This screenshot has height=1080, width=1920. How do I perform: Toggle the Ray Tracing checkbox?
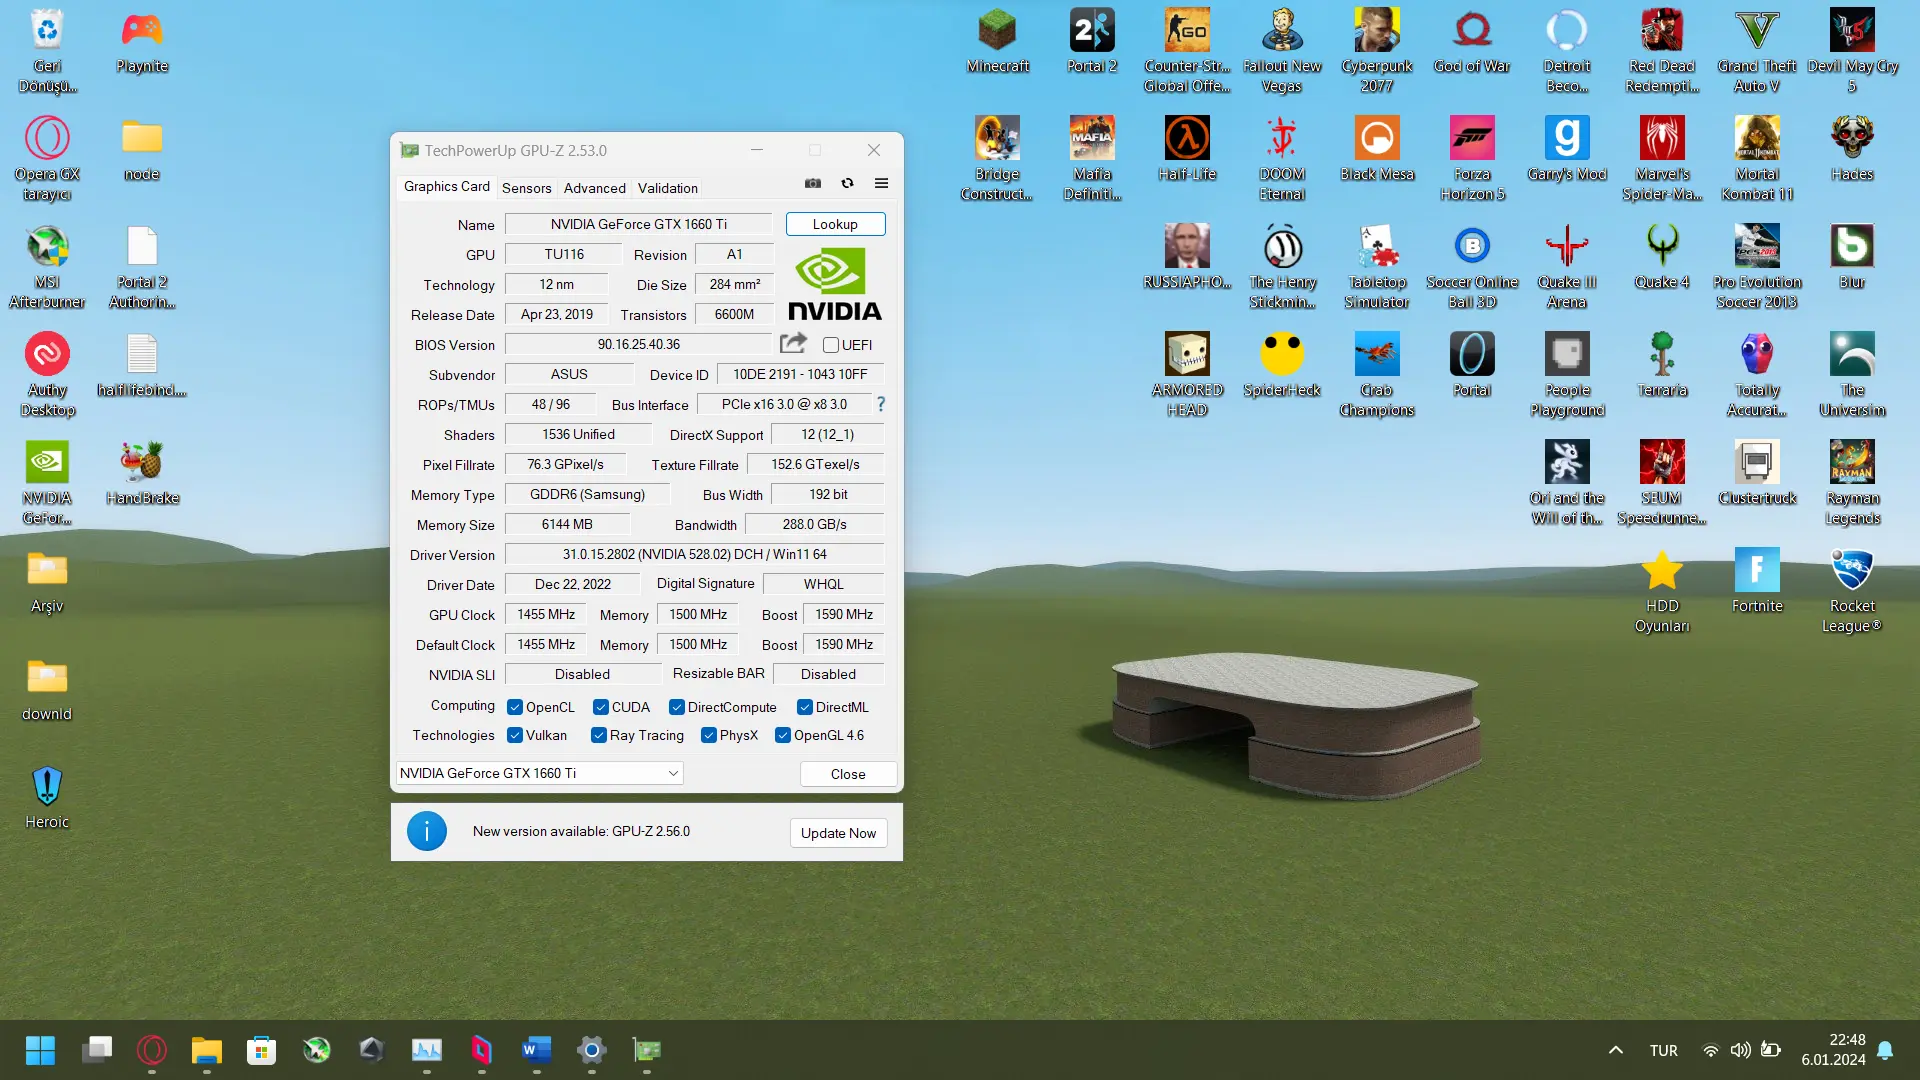[x=598, y=735]
